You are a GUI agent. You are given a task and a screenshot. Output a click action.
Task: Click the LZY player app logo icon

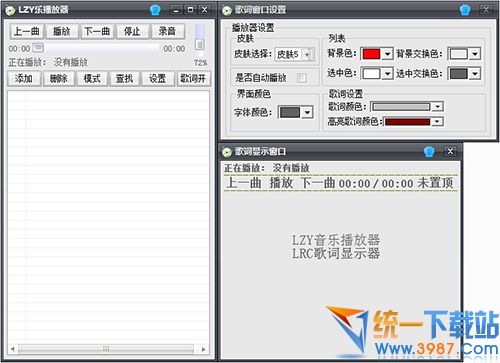point(10,10)
